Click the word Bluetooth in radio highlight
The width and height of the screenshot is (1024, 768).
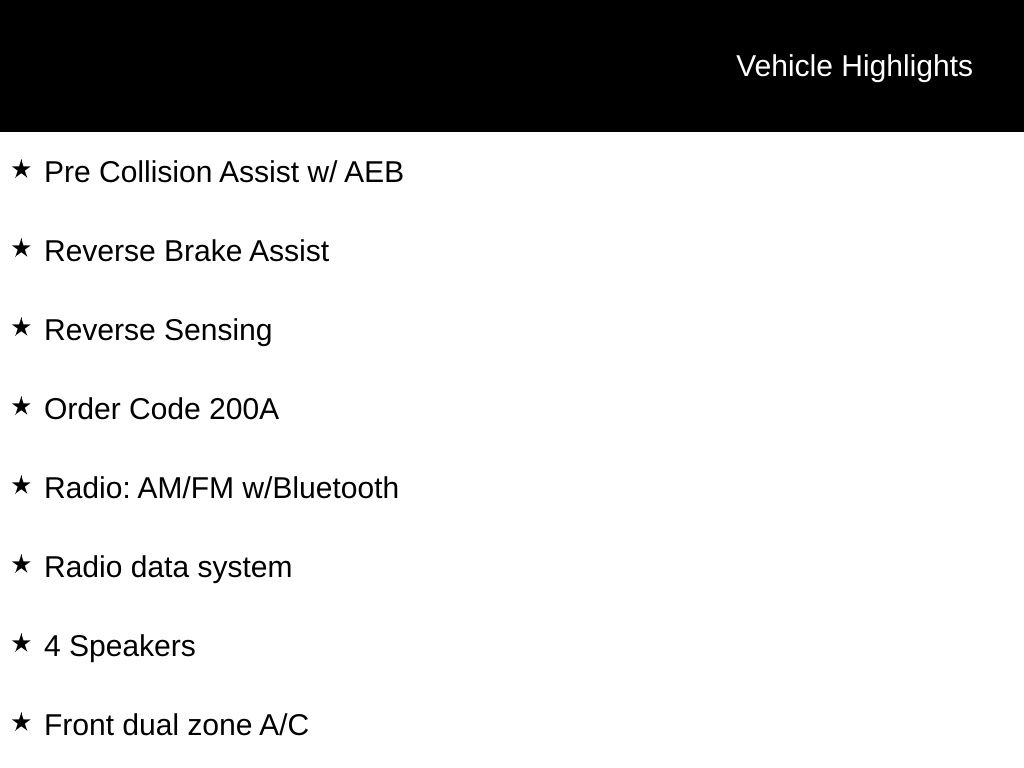[336, 488]
